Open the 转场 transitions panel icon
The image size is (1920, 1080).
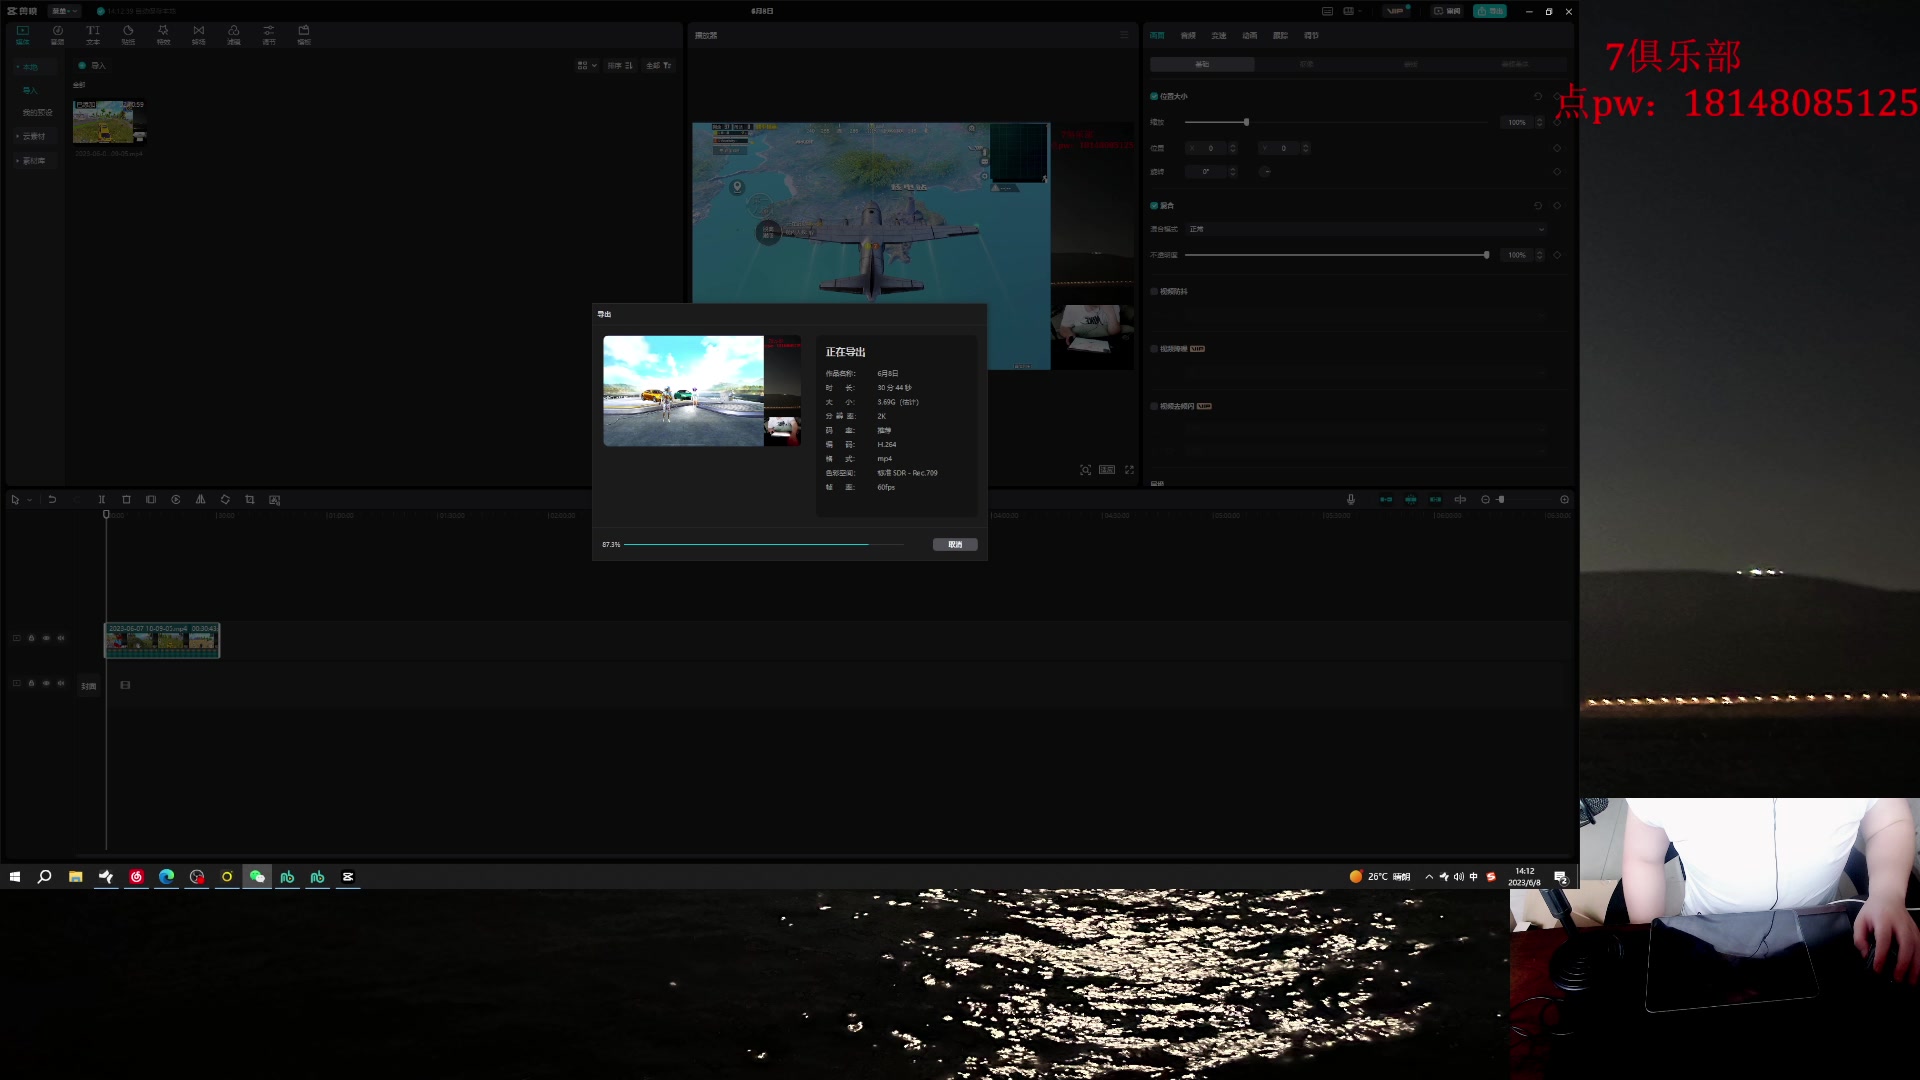(x=198, y=34)
